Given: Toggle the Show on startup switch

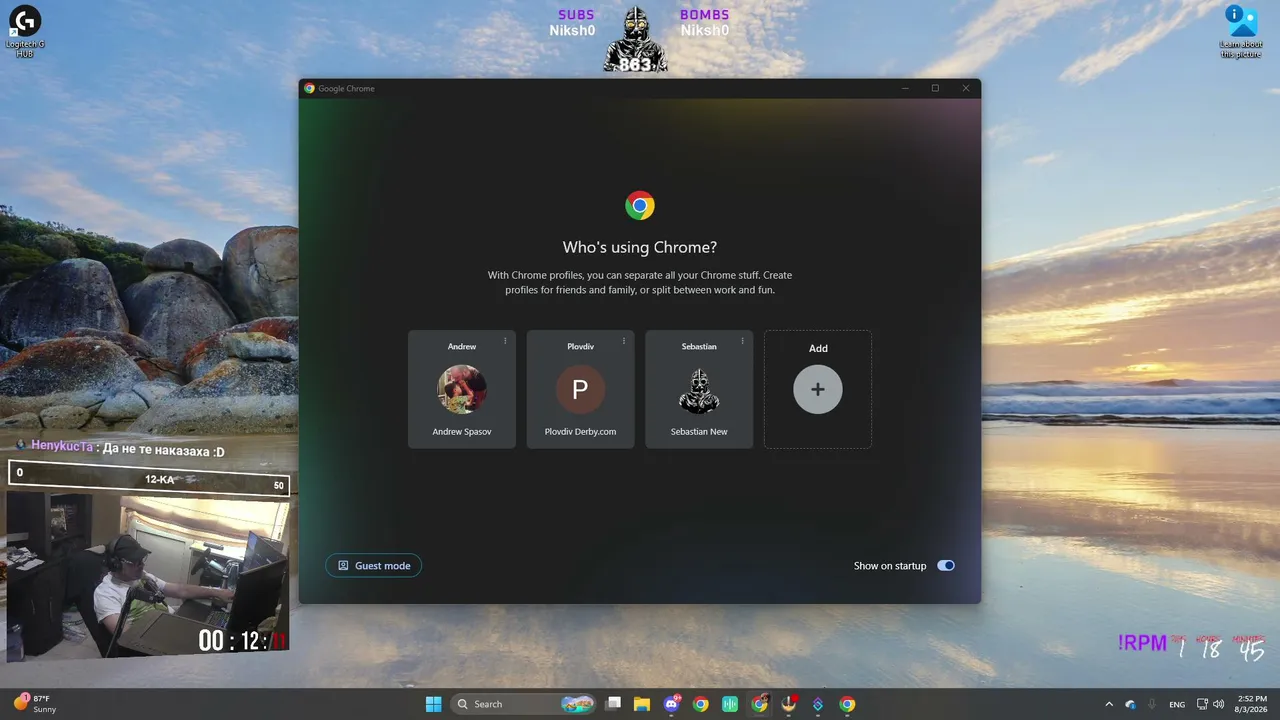Looking at the screenshot, I should (x=946, y=566).
